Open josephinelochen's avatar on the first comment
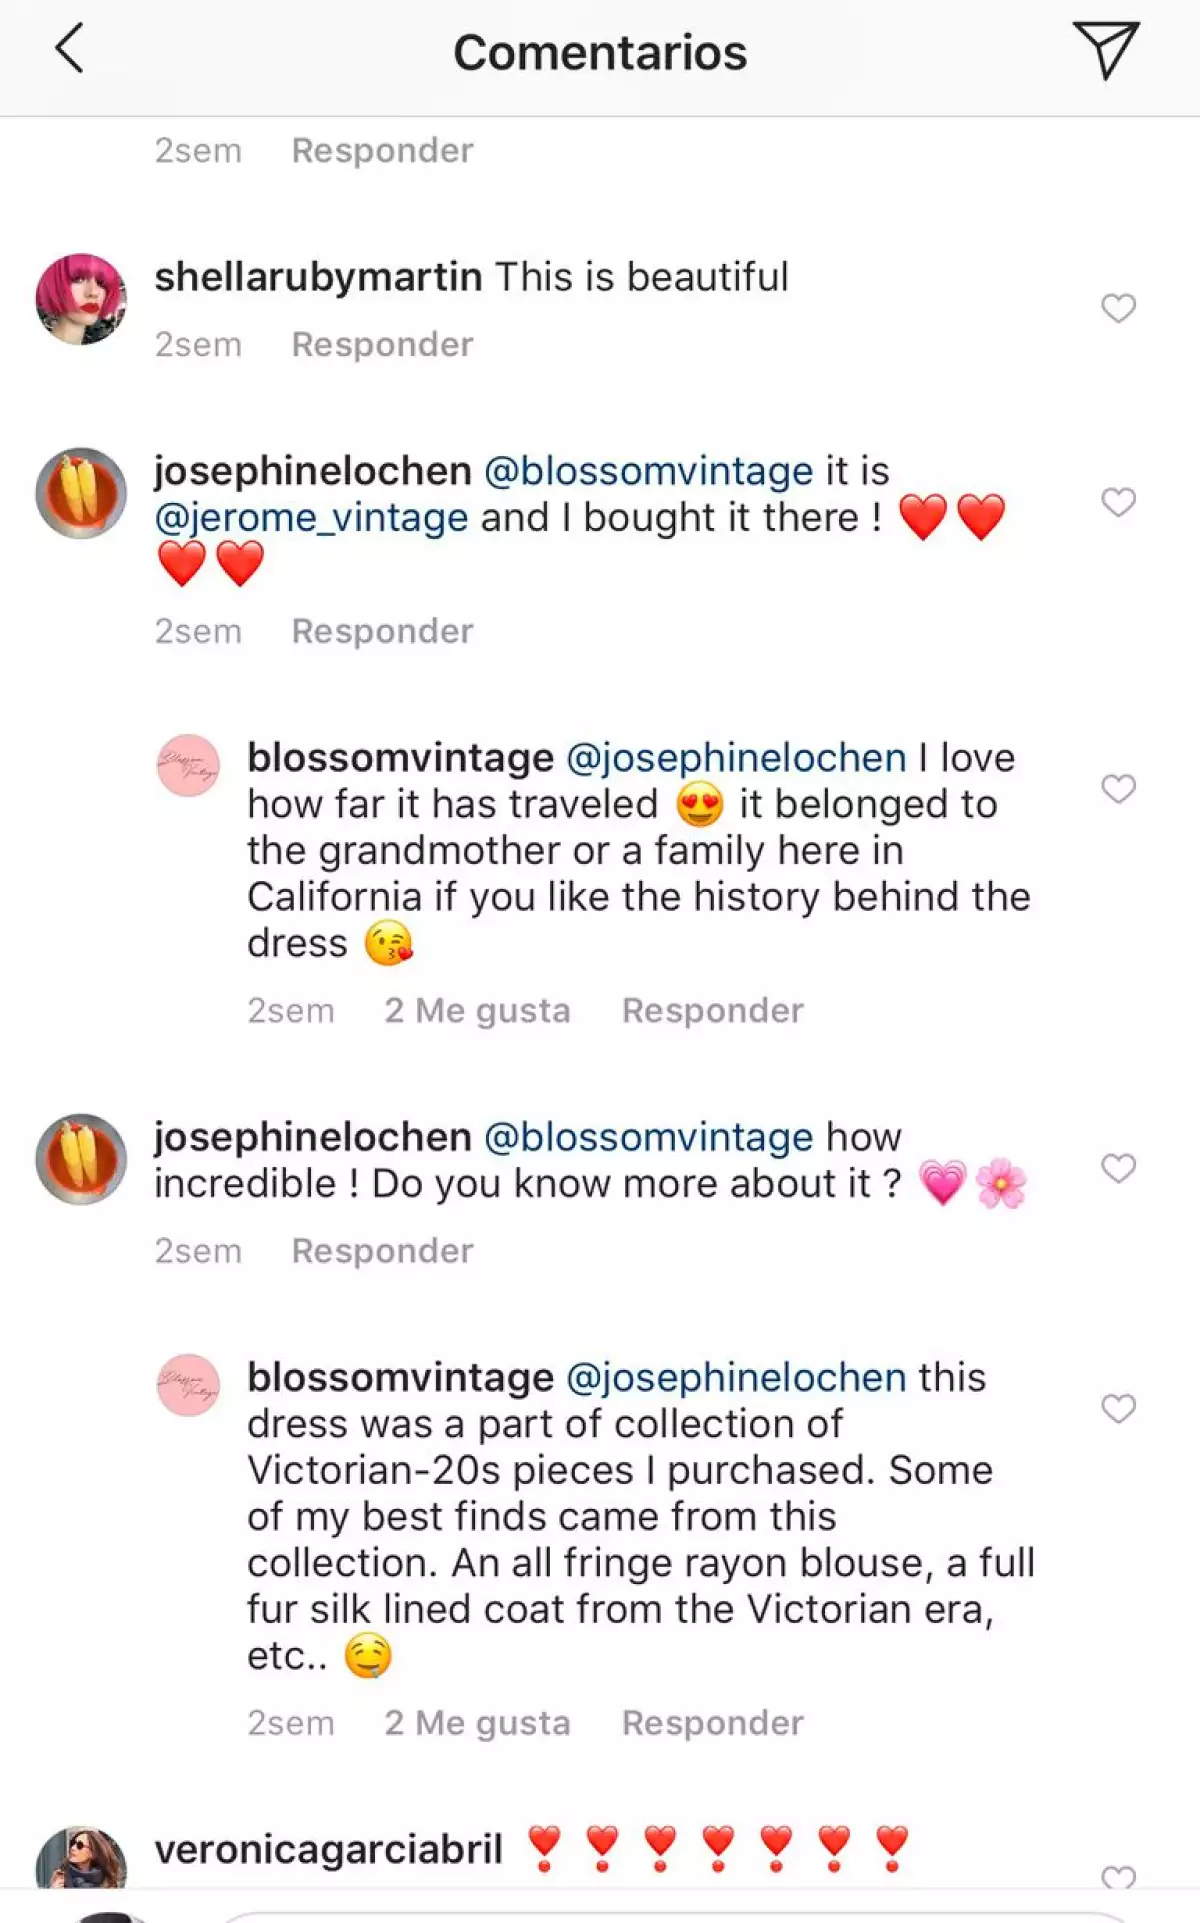 pos(81,493)
